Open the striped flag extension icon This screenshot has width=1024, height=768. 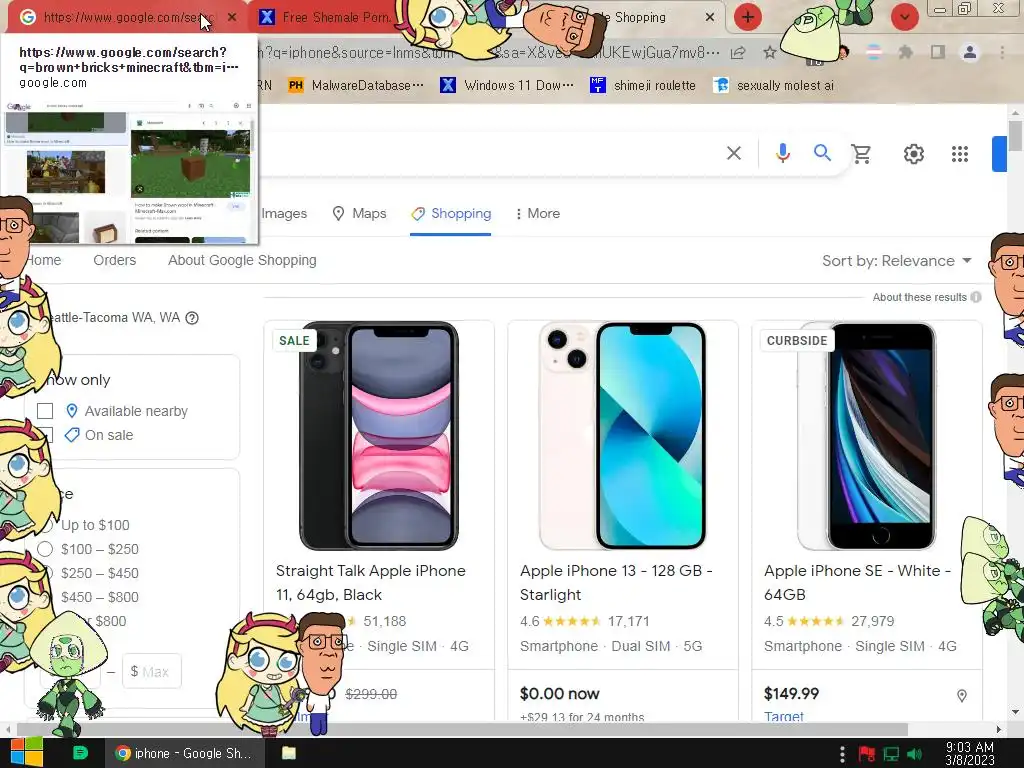[x=874, y=53]
